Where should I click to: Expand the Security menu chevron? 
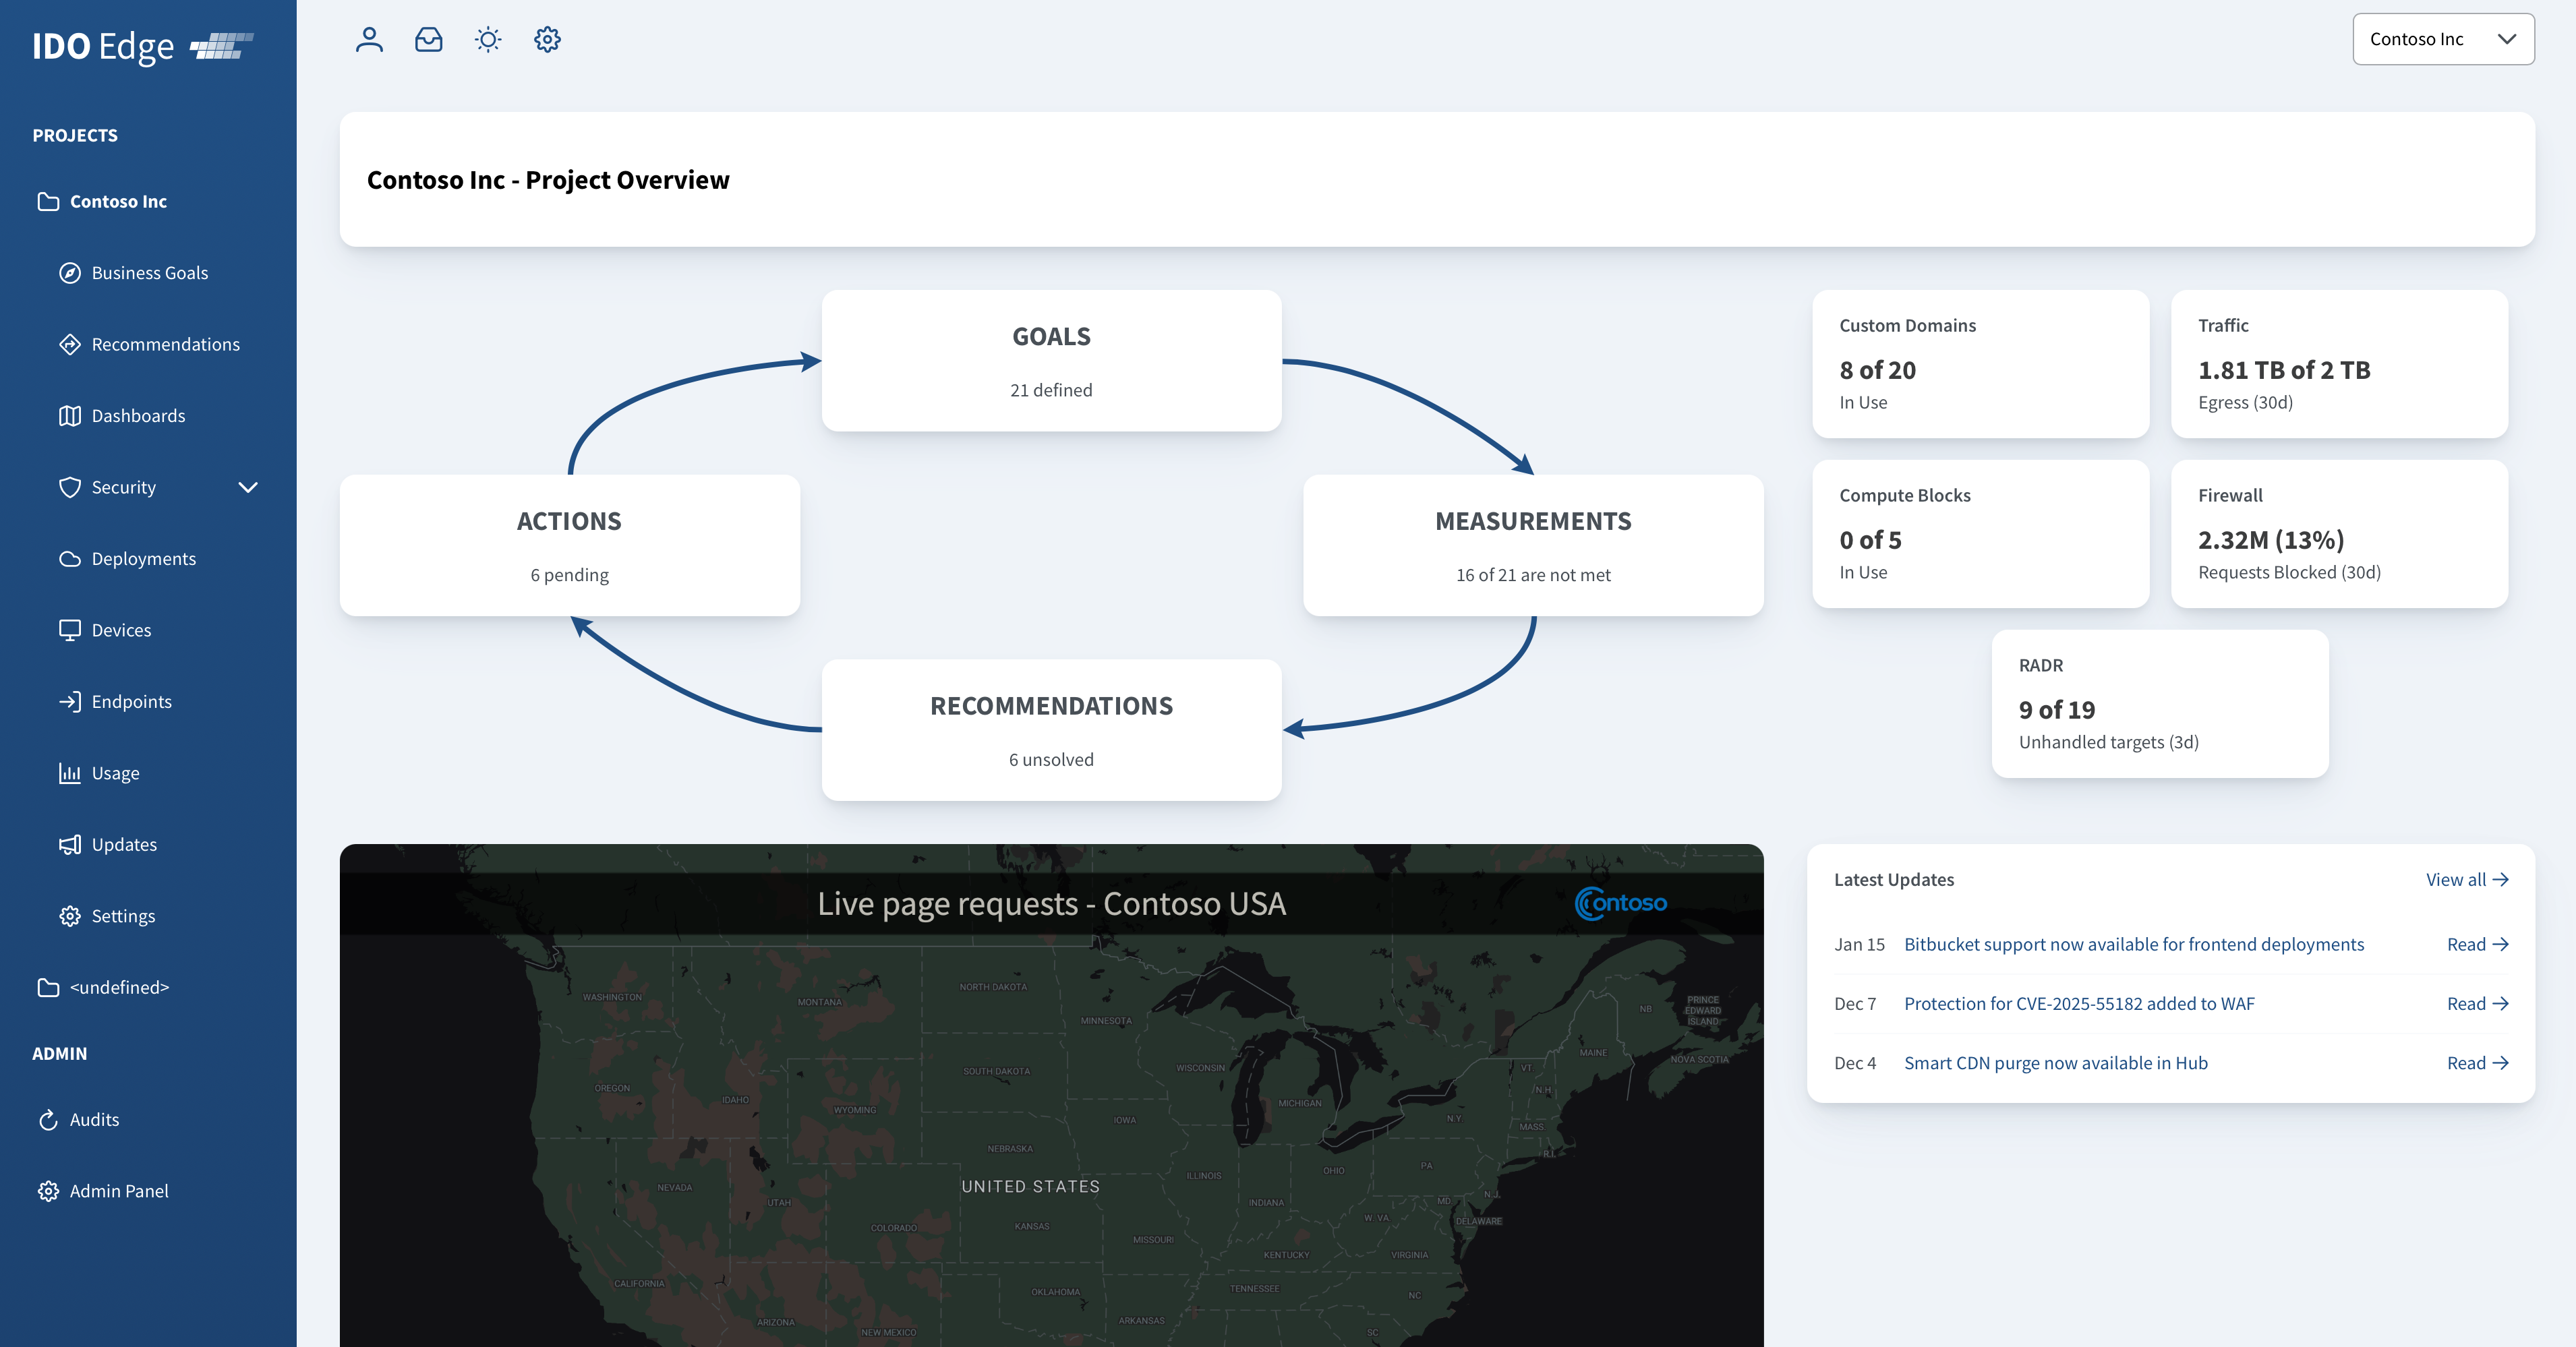[248, 488]
